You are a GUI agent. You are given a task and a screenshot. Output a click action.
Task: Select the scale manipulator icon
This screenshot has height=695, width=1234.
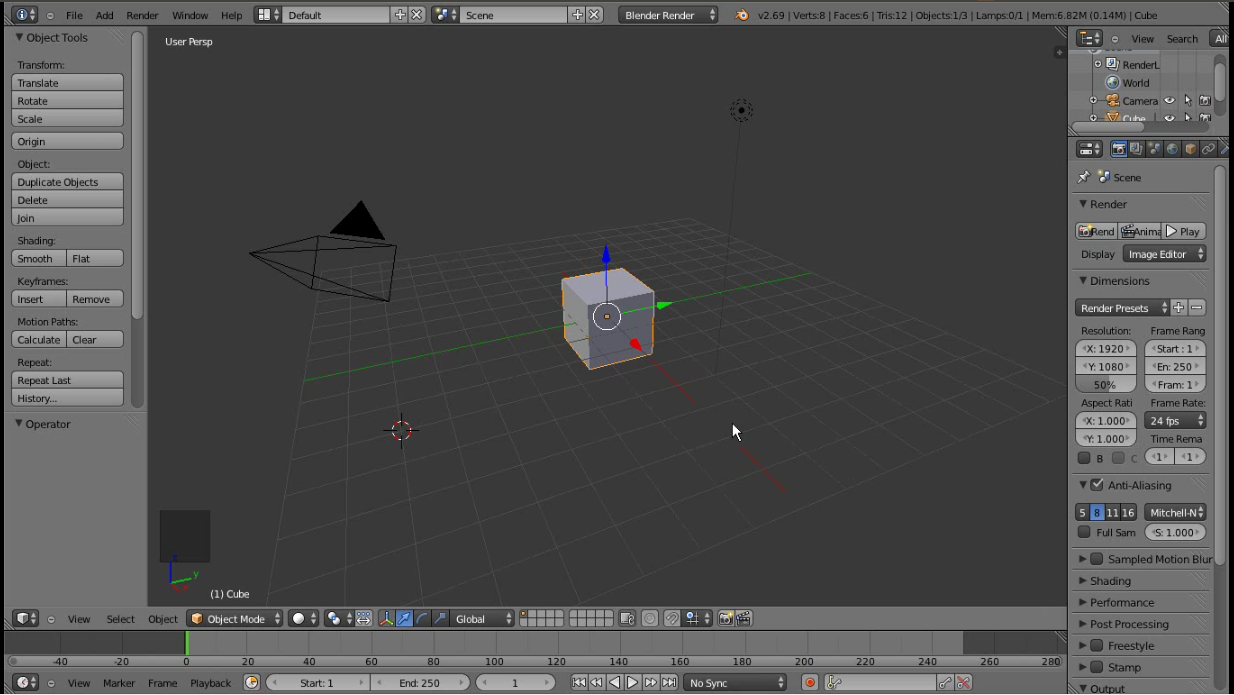pyautogui.click(x=440, y=619)
